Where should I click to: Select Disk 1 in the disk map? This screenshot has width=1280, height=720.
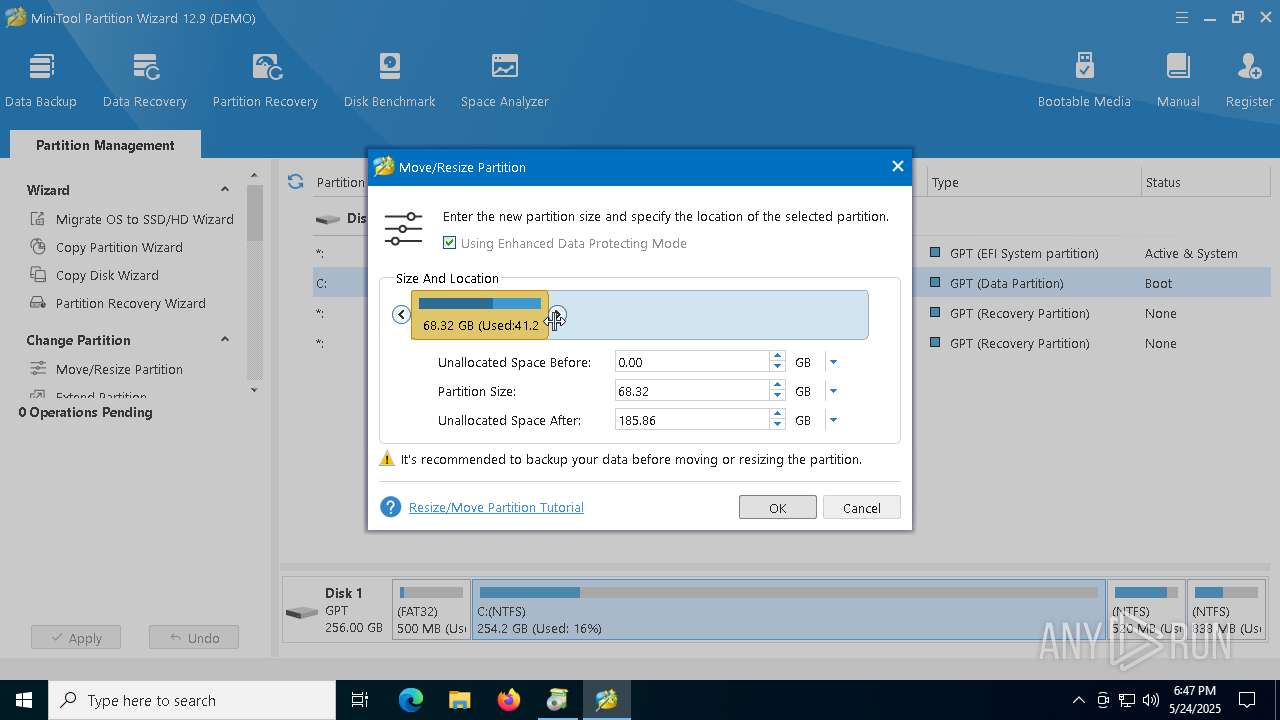click(336, 610)
